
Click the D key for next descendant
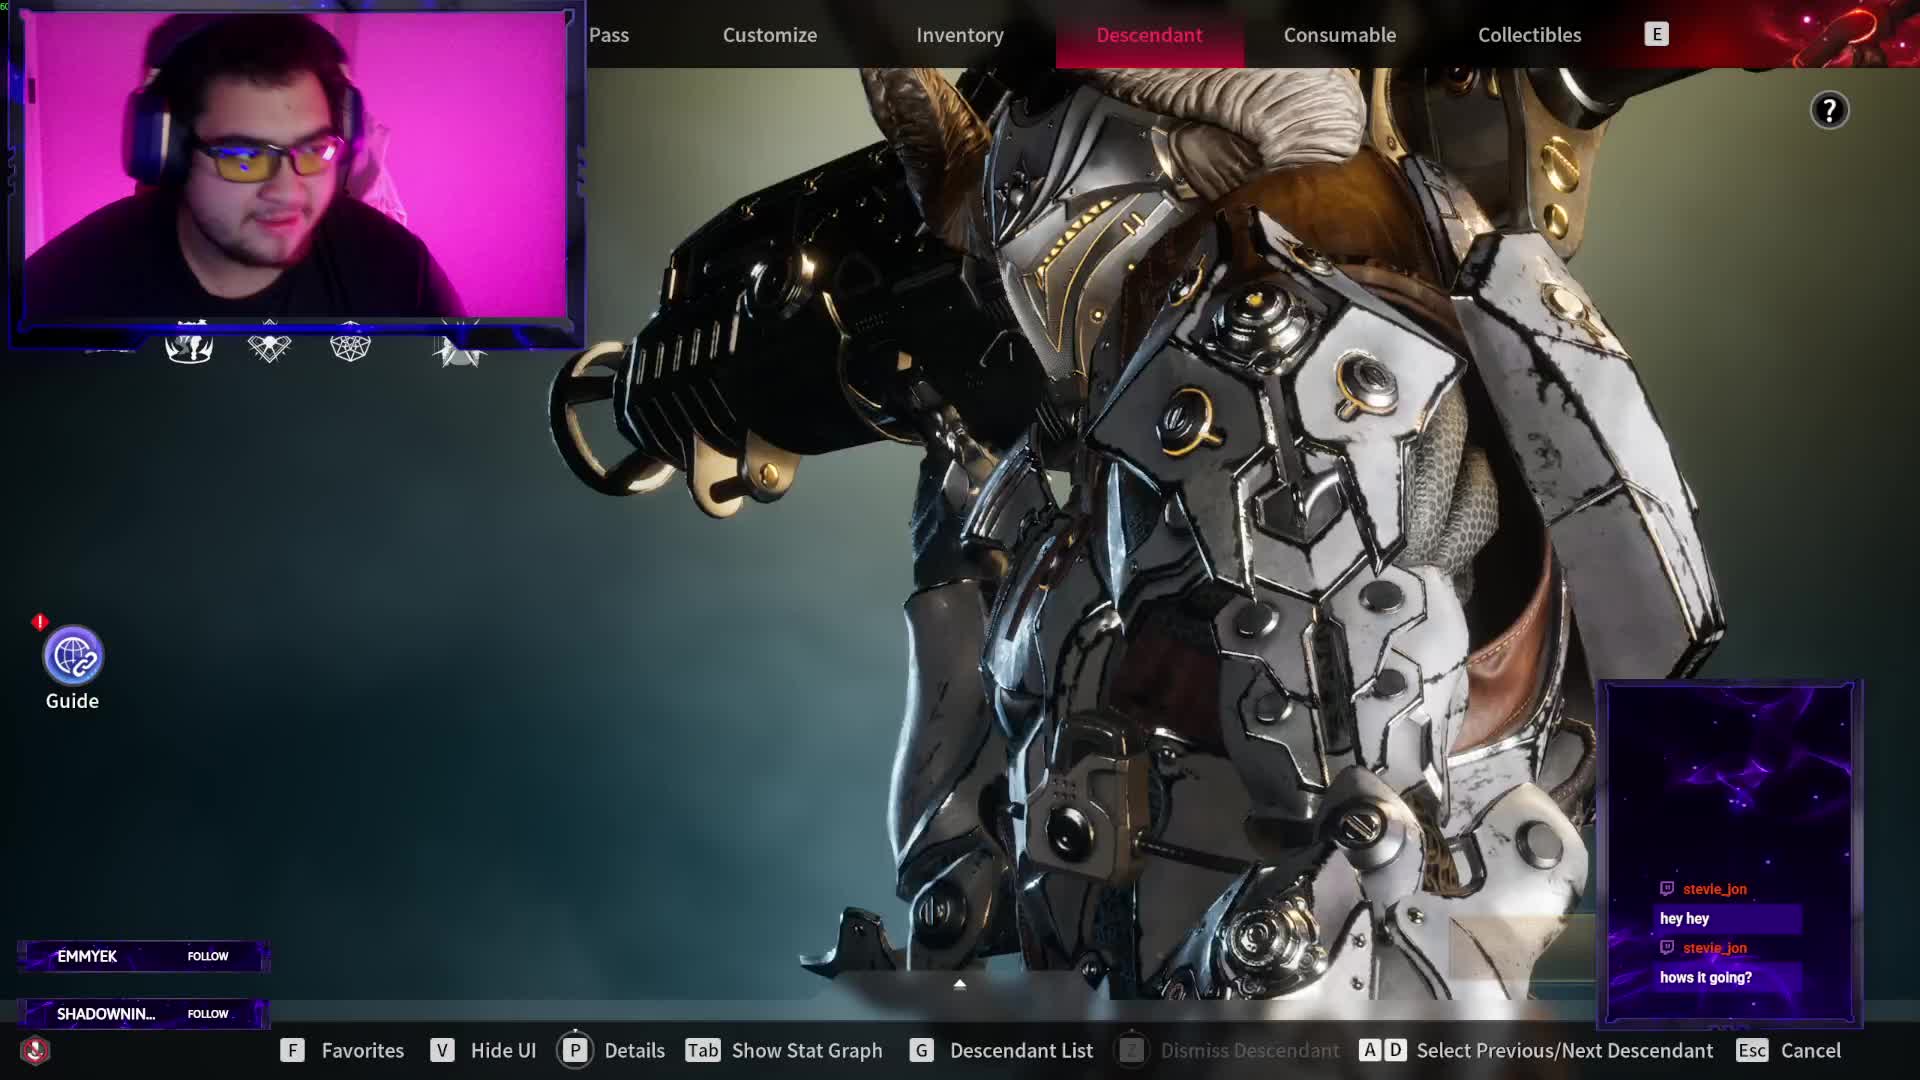[1395, 1050]
